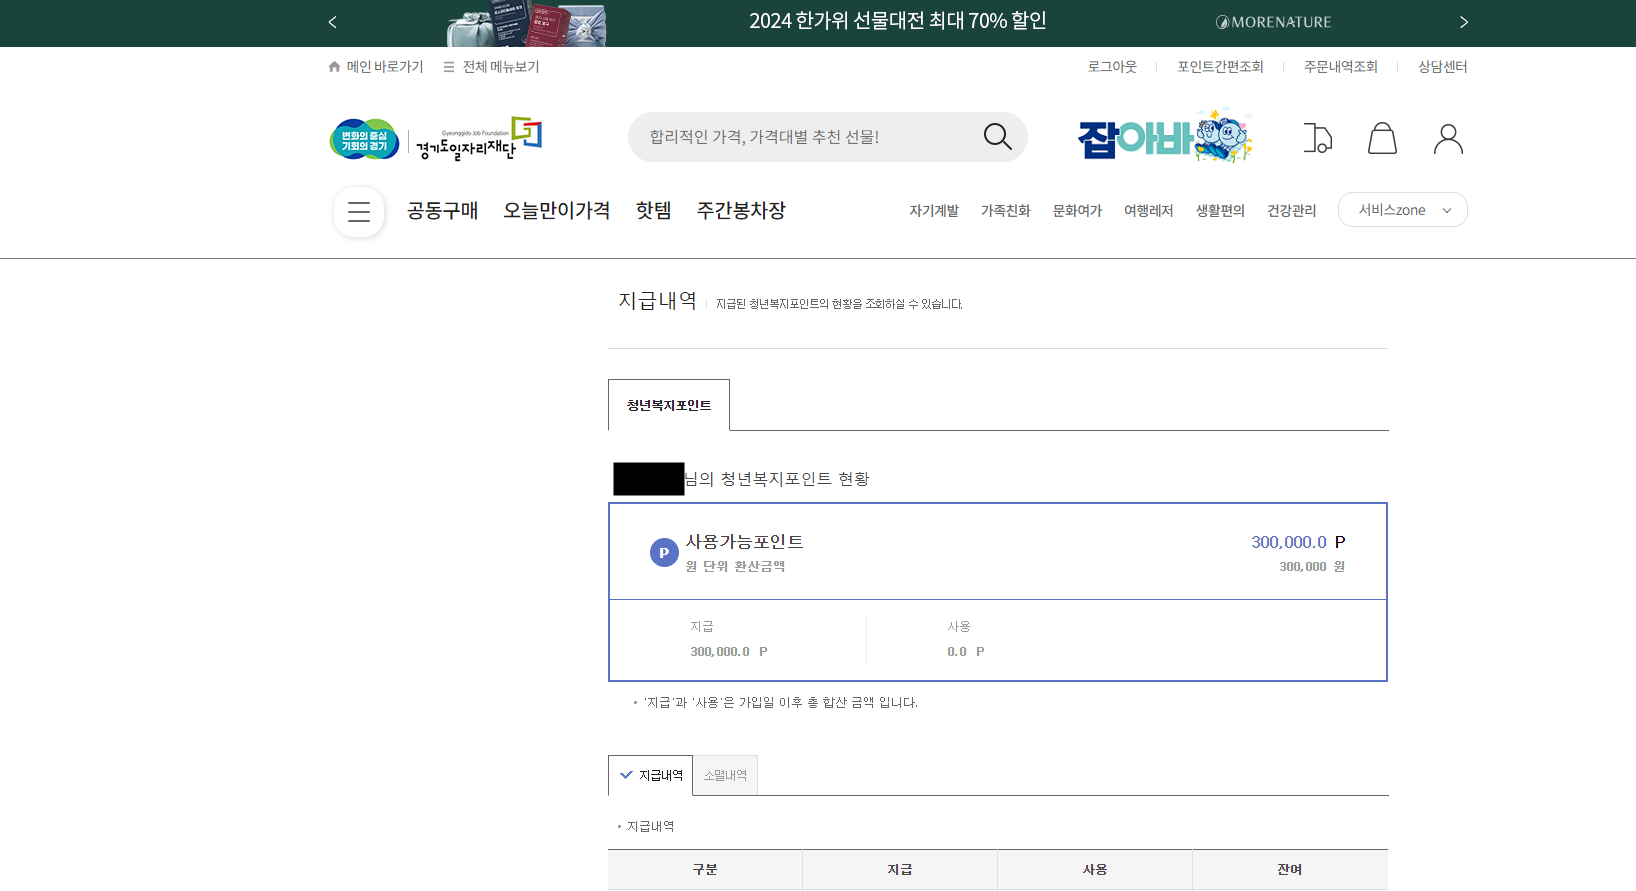Select the 지급내역 sub-tab

click(650, 775)
